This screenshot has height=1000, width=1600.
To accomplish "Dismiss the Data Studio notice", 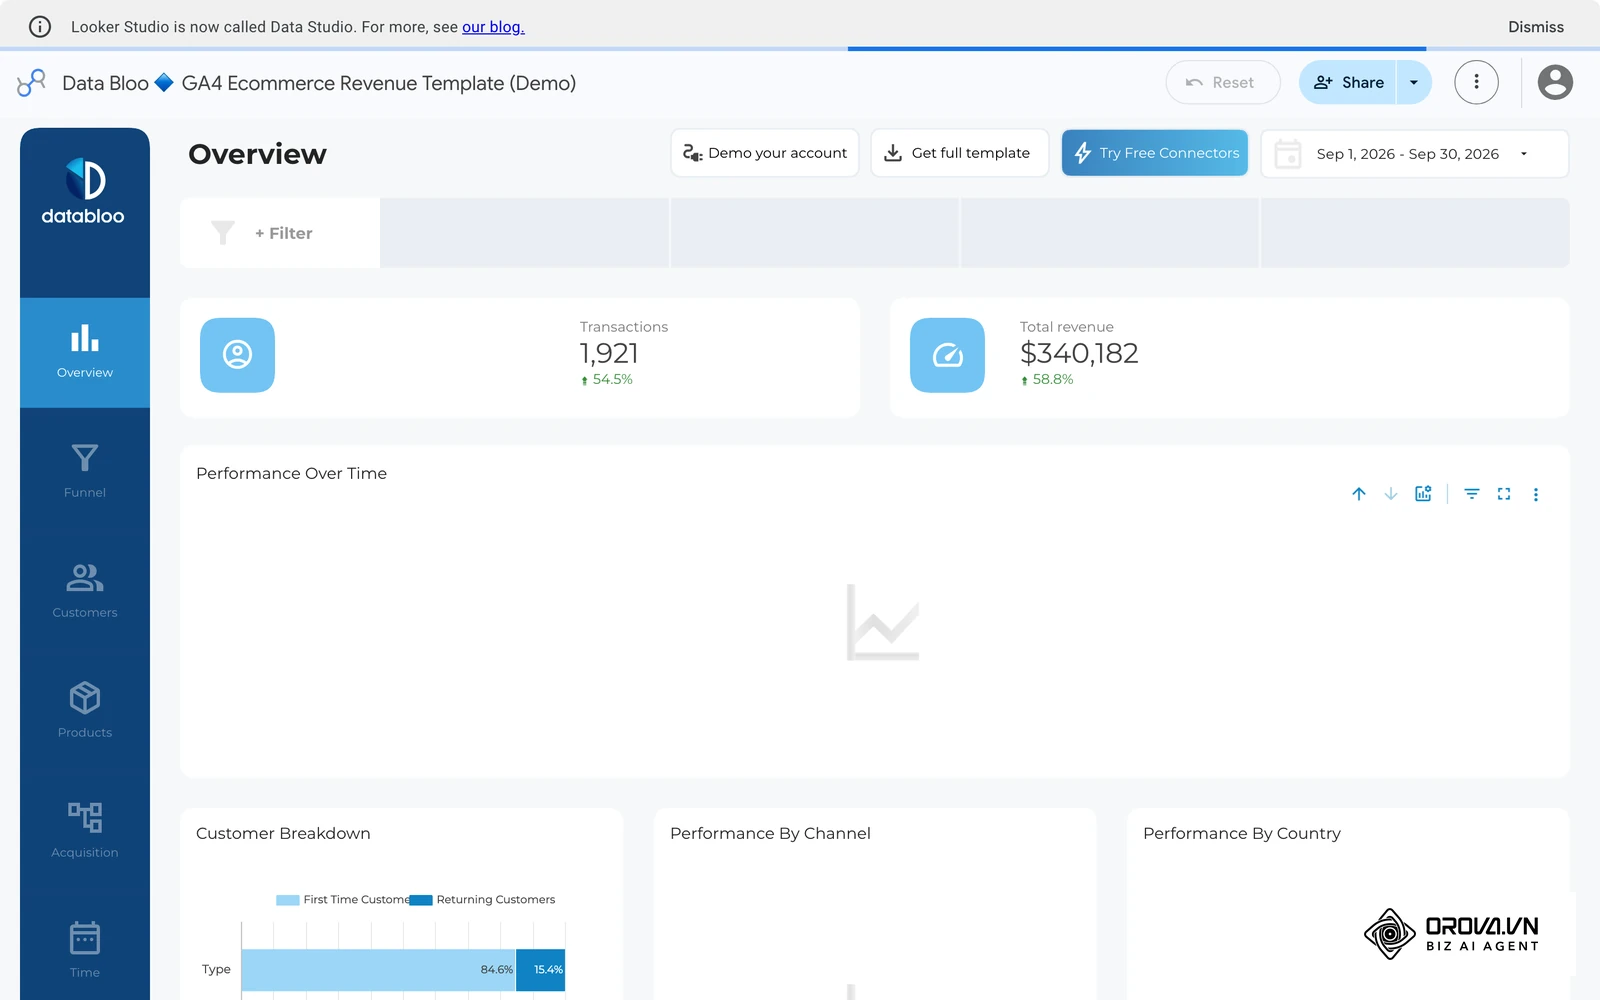I will (1536, 27).
